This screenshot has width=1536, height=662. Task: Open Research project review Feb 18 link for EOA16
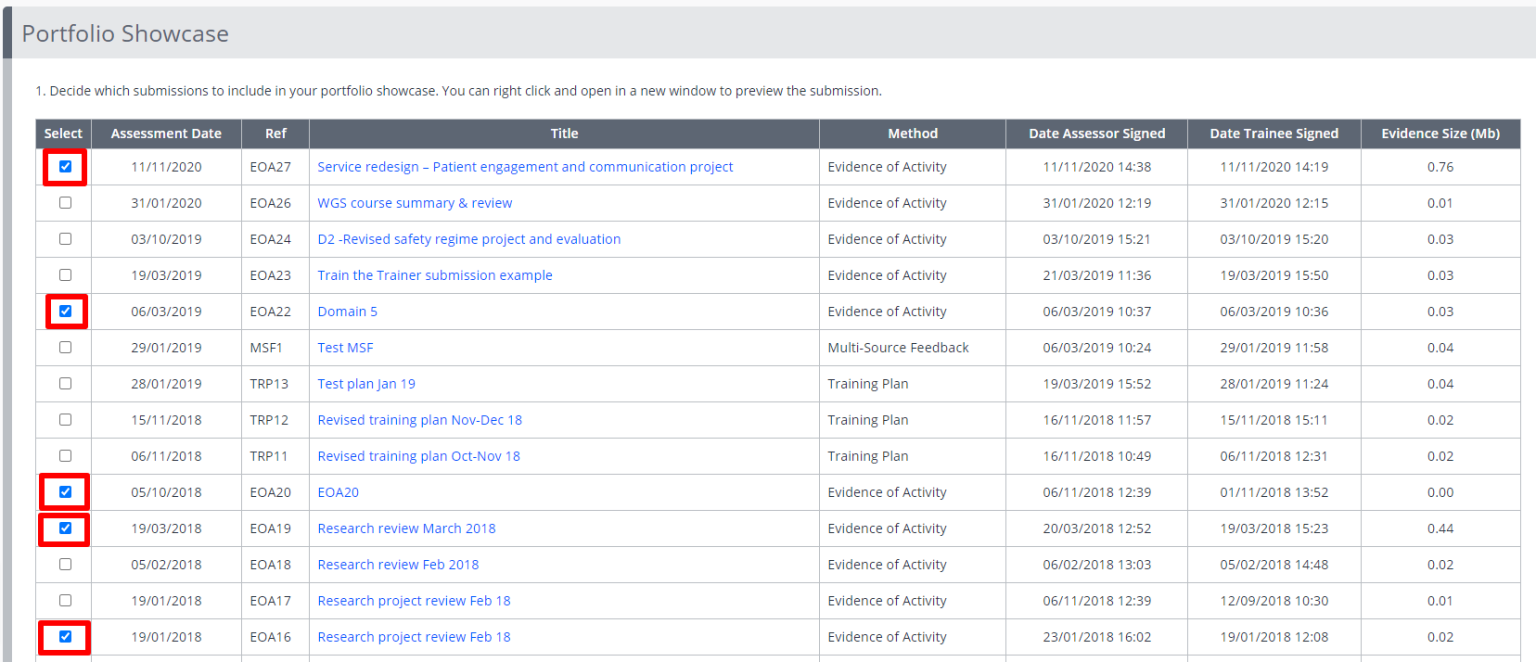pos(414,636)
